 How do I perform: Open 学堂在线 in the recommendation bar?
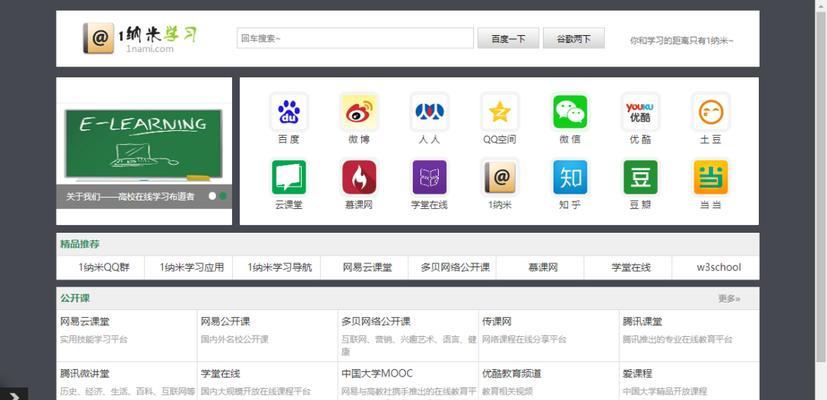631,268
